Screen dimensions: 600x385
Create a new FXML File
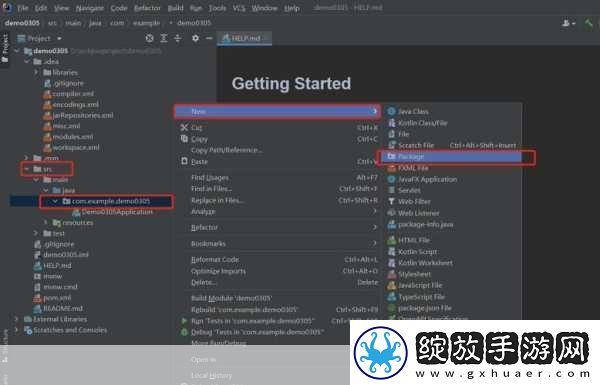pos(452,168)
